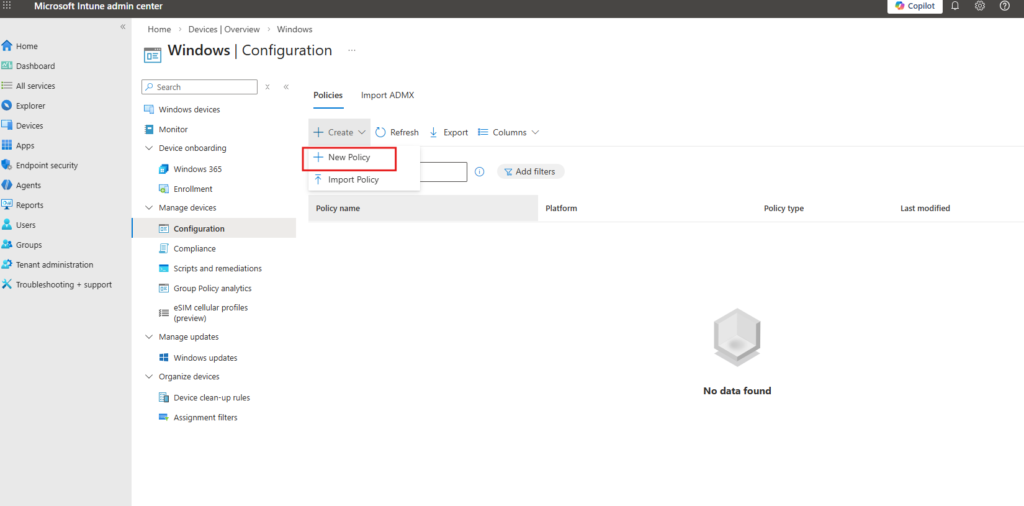Collapse the Device onboarding section
The image size is (1024, 506).
click(149, 148)
